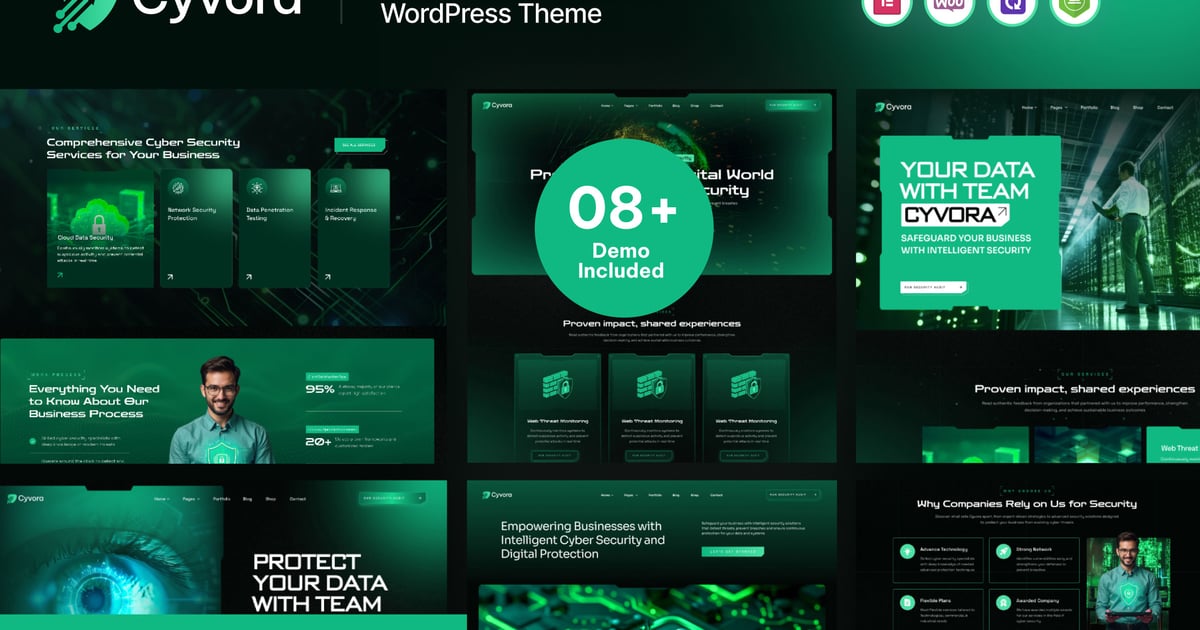Click the See All Services button
Viewport: 1200px width, 630px height.
click(x=360, y=145)
